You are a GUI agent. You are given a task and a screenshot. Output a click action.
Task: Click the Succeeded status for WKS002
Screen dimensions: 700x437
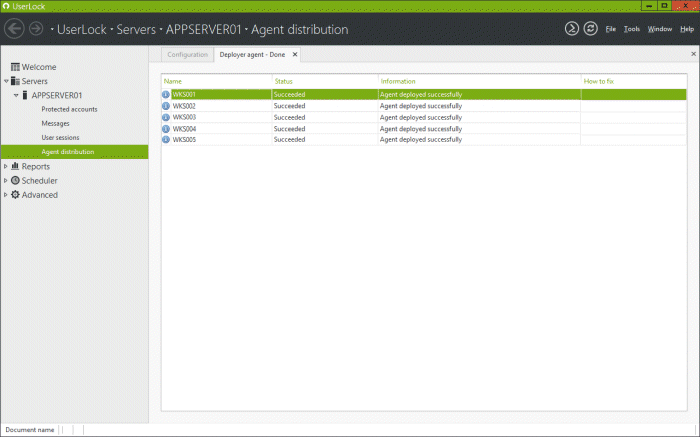click(289, 106)
